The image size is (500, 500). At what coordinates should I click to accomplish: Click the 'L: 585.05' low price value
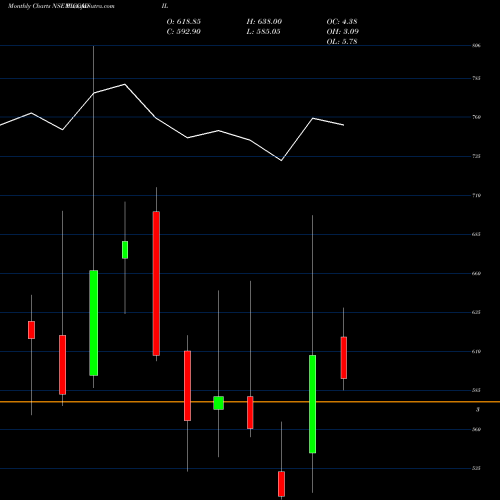(263, 32)
